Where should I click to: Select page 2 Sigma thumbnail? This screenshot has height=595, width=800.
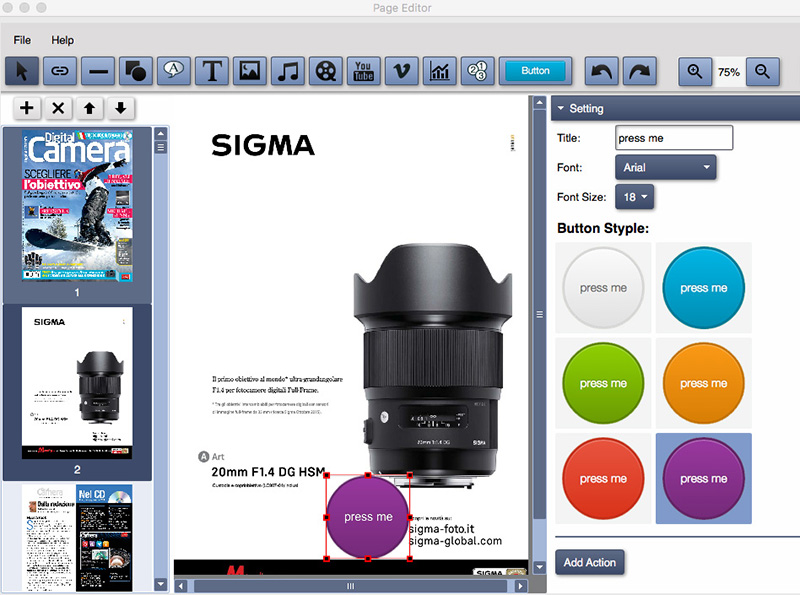(77, 383)
